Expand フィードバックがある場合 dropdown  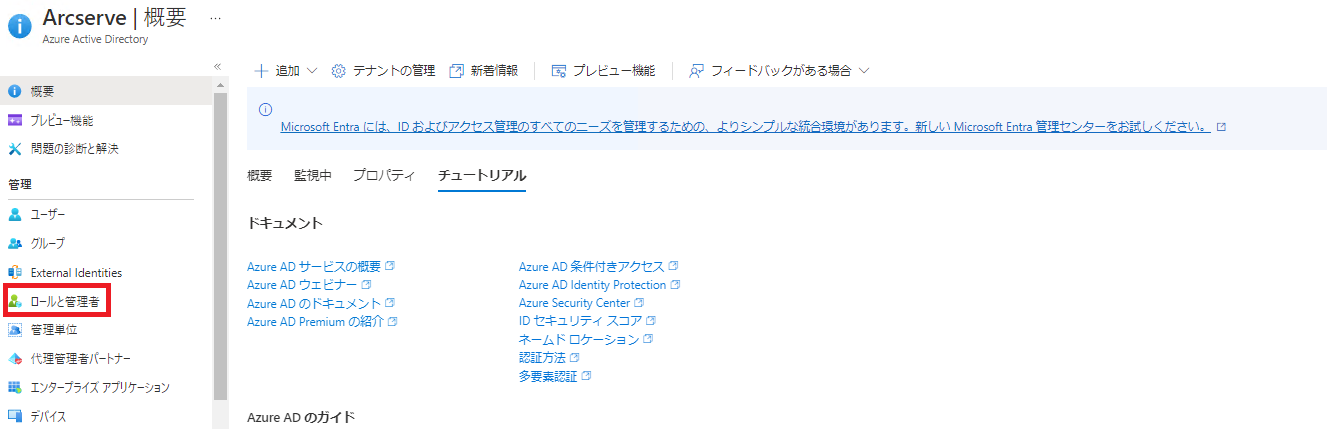[780, 71]
